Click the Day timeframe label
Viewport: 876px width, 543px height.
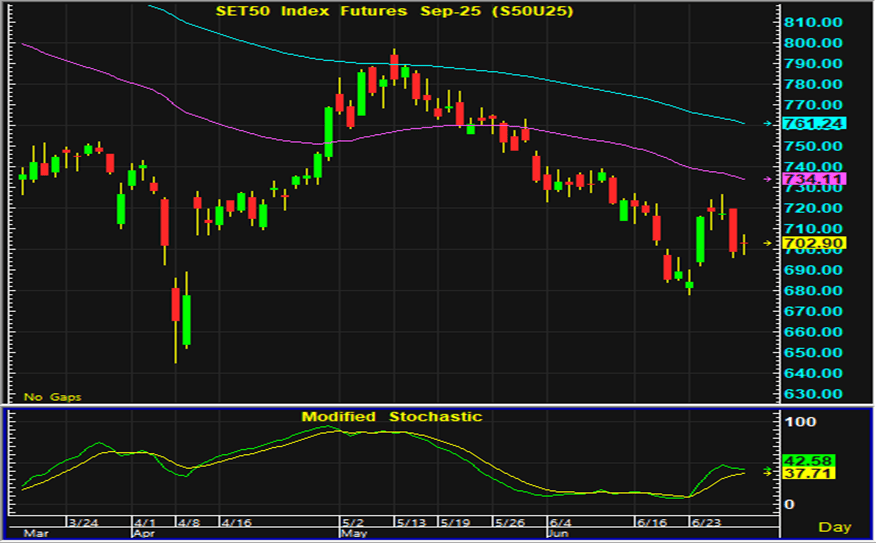[x=834, y=526]
